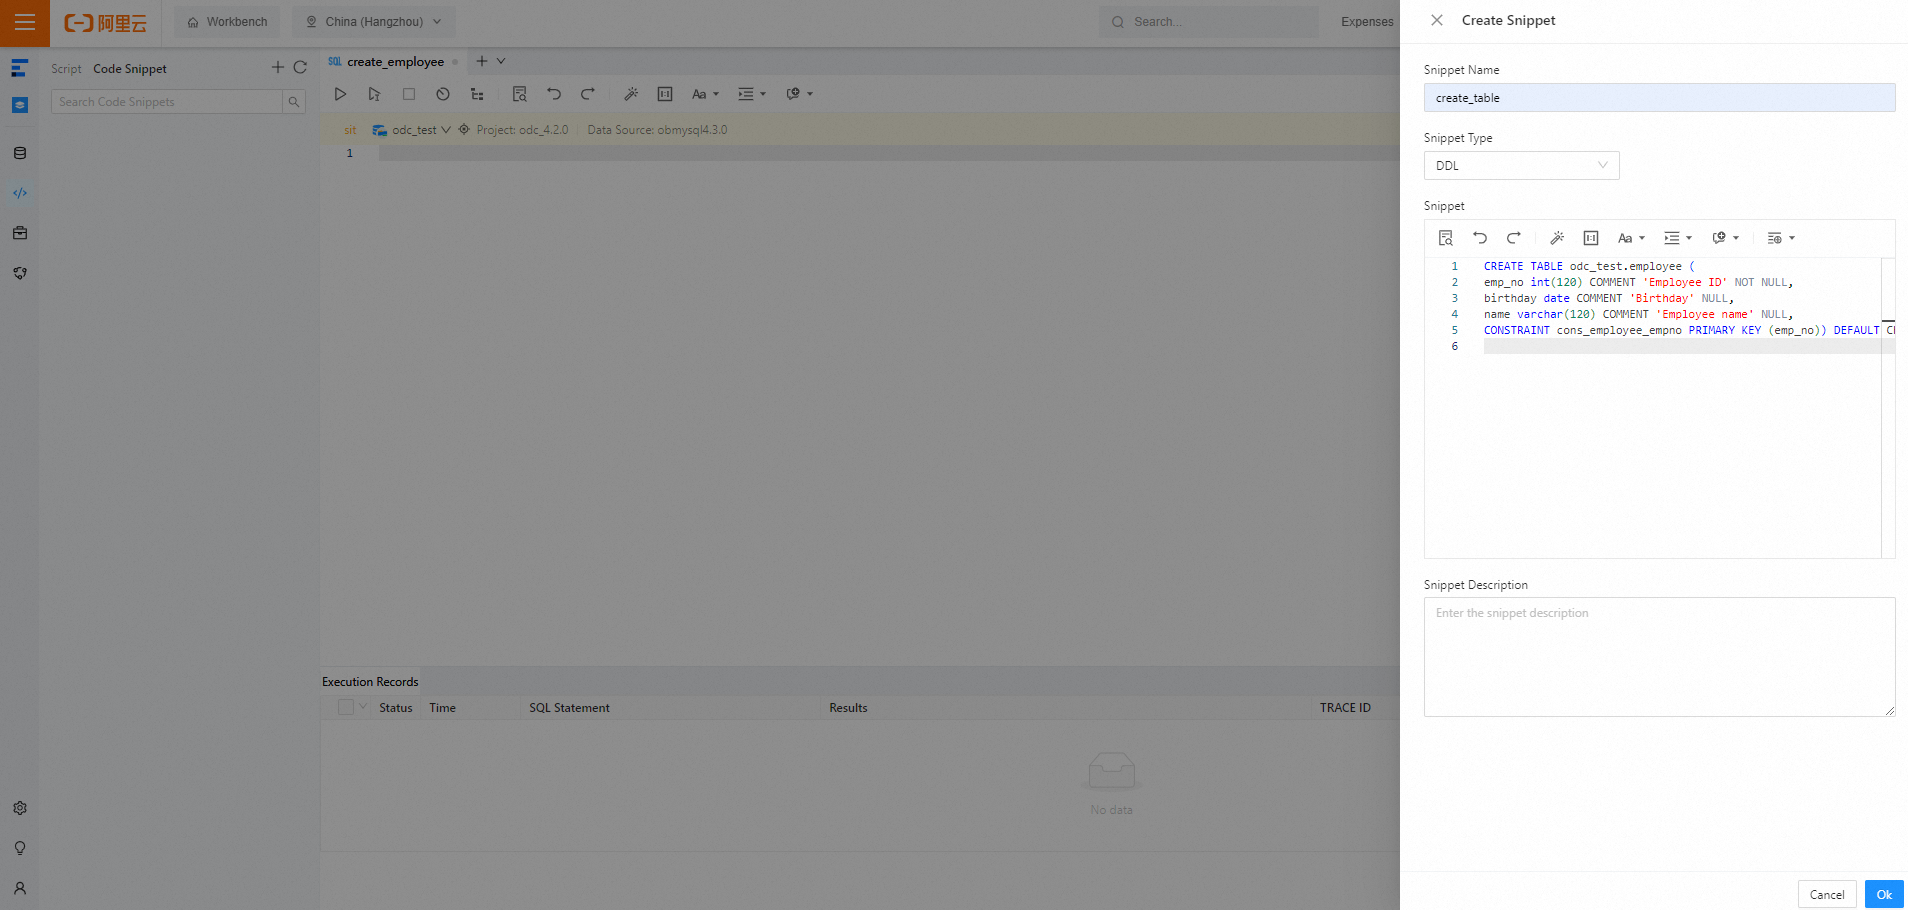Click the search magnifier for code snippets
Image resolution: width=1908 pixels, height=910 pixels.
click(294, 102)
